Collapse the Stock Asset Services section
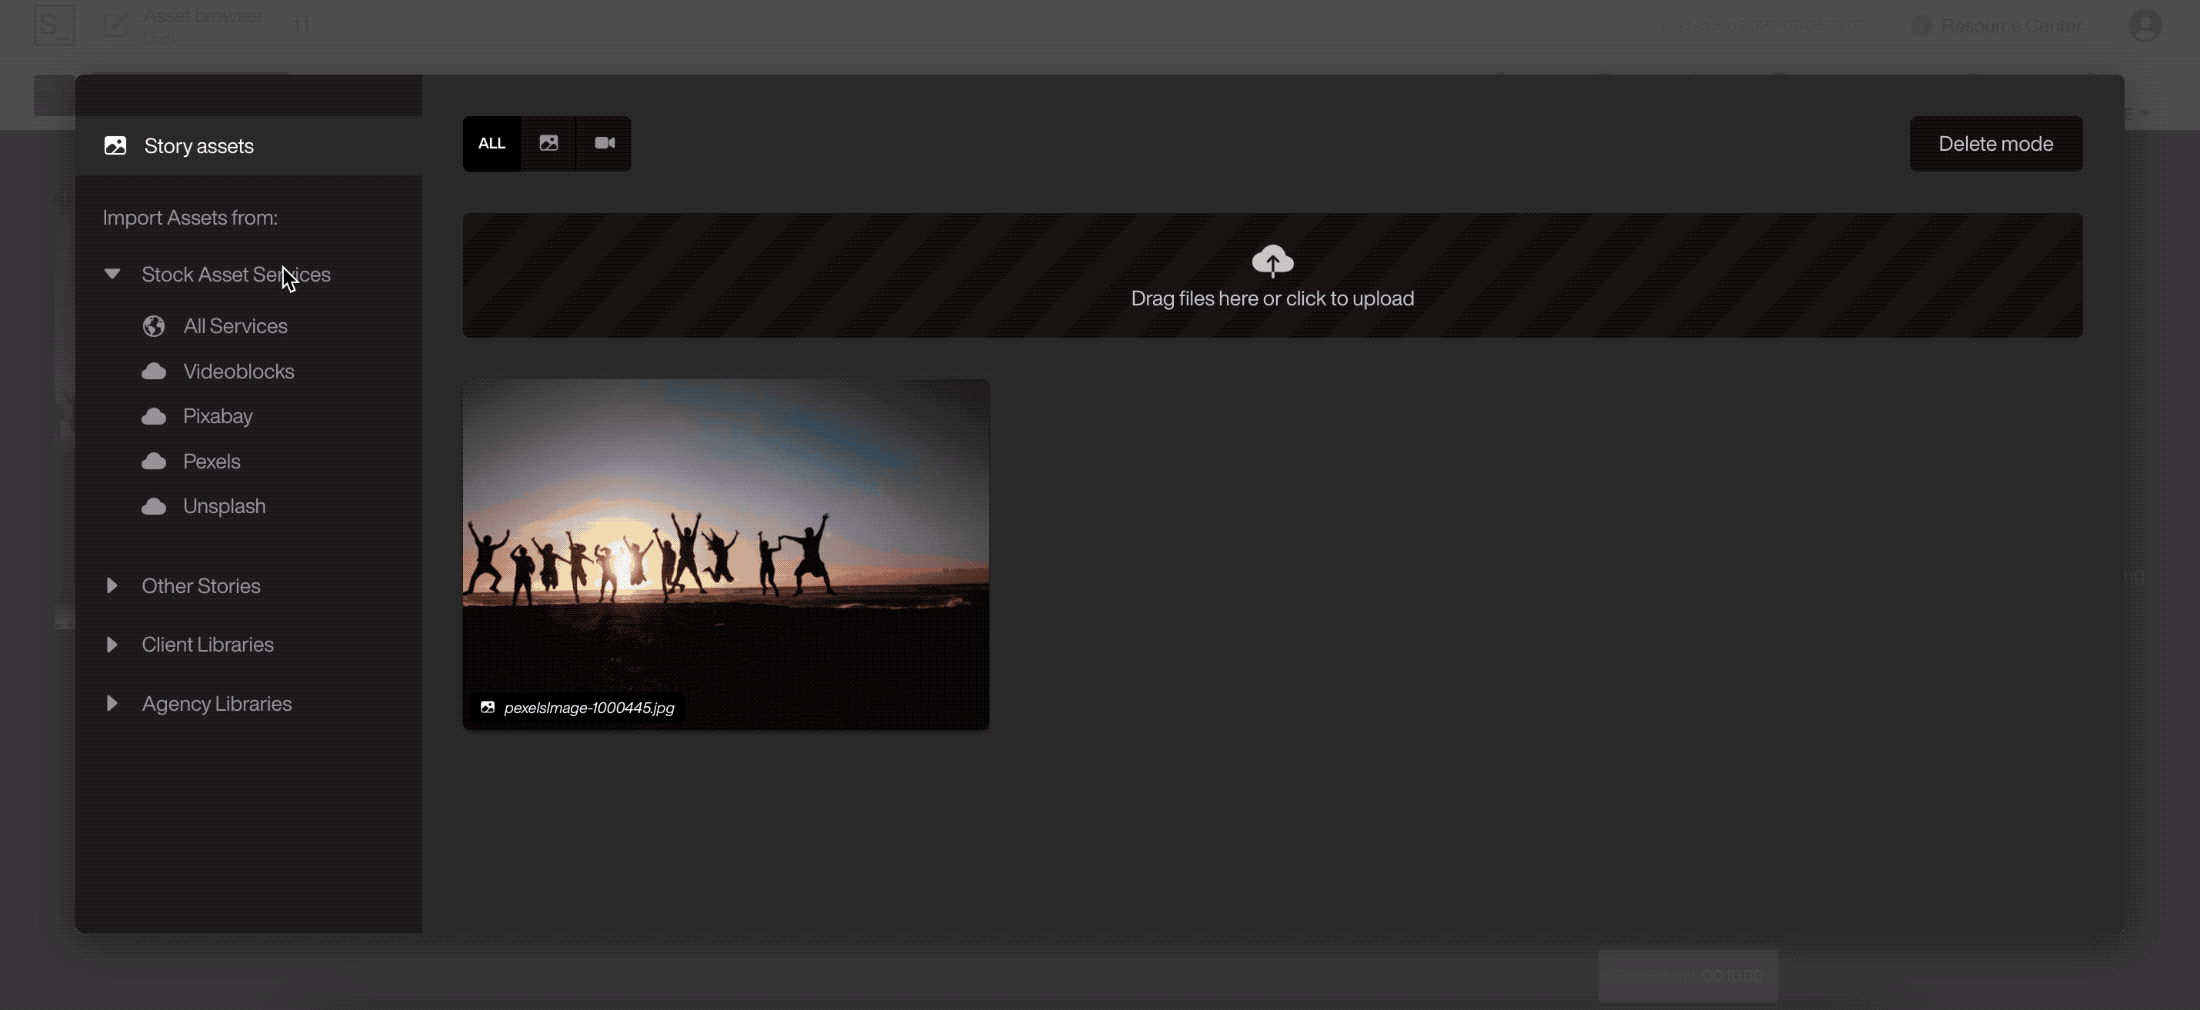 pyautogui.click(x=112, y=274)
